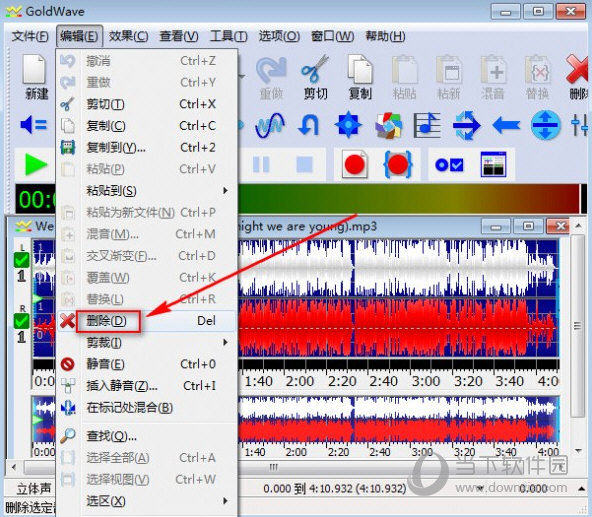Open the 查看(V) menu

click(x=179, y=36)
